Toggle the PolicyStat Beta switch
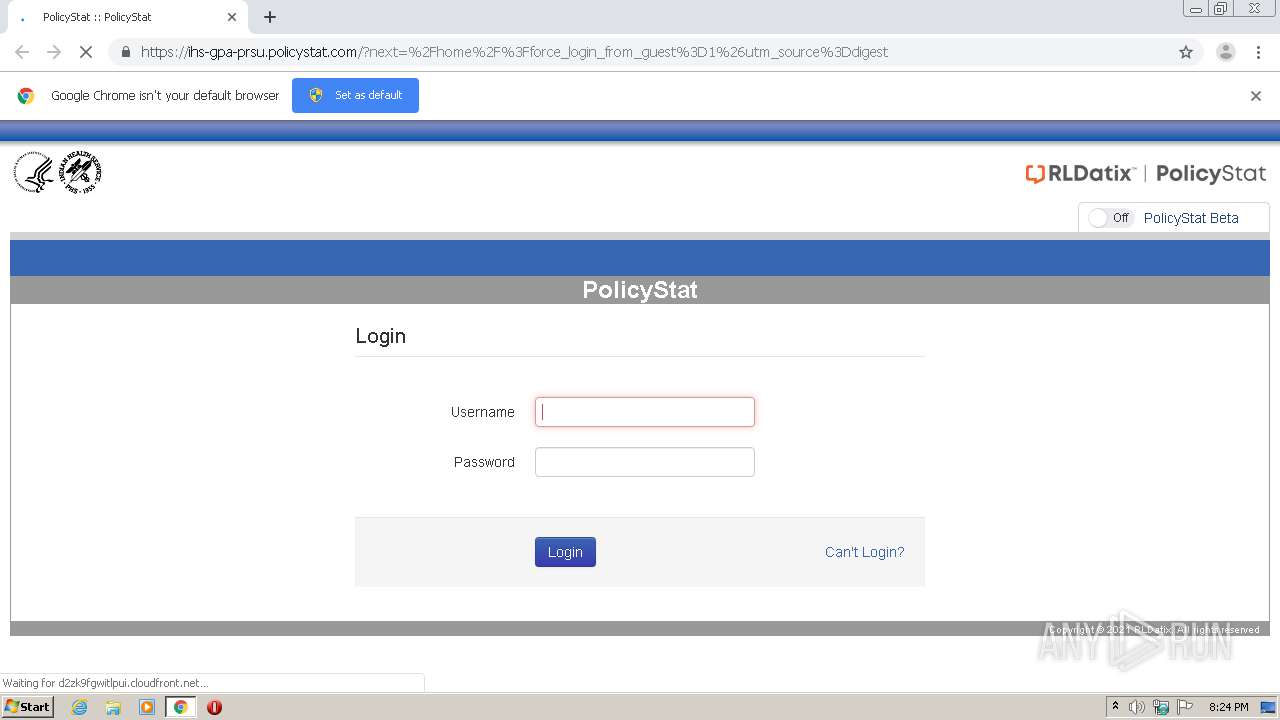This screenshot has width=1280, height=720. coord(1110,218)
